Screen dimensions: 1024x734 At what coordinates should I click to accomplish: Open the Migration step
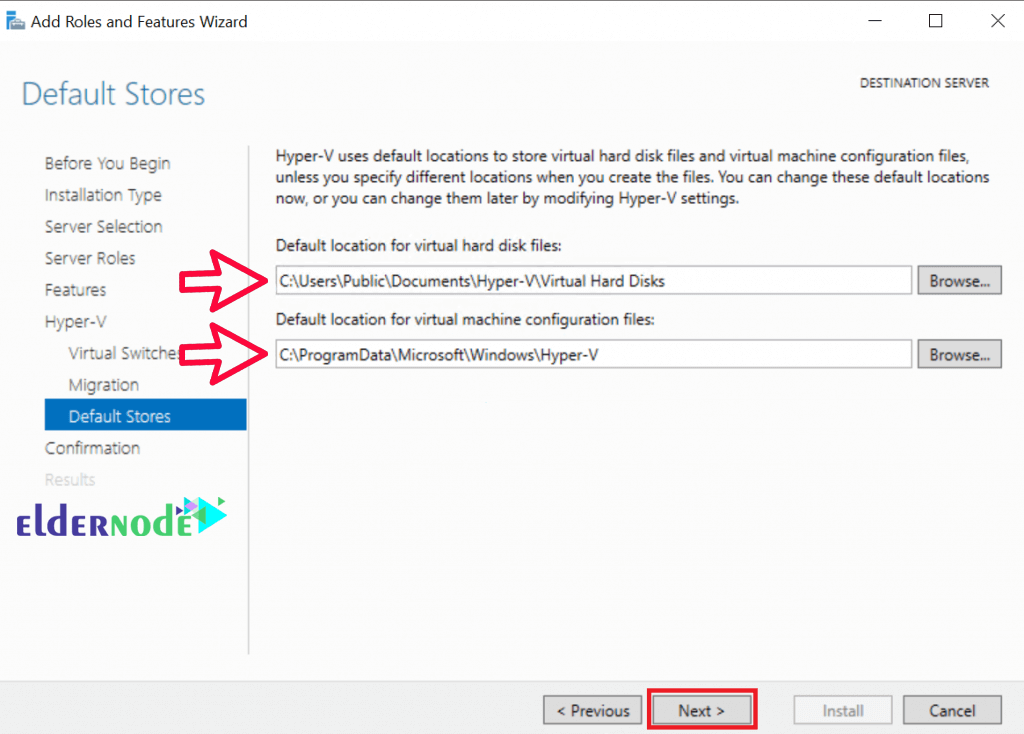[104, 385]
